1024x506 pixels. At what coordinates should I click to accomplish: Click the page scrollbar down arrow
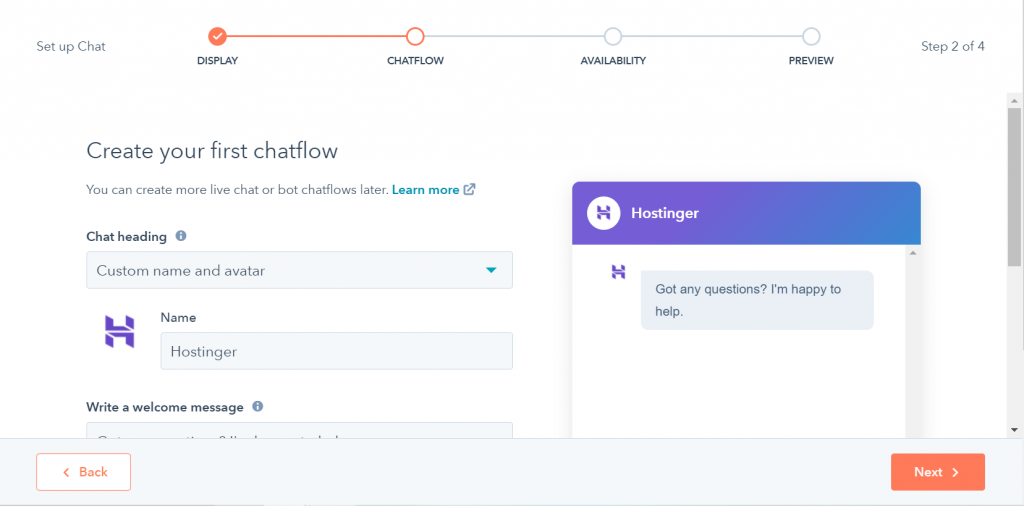tap(1014, 430)
